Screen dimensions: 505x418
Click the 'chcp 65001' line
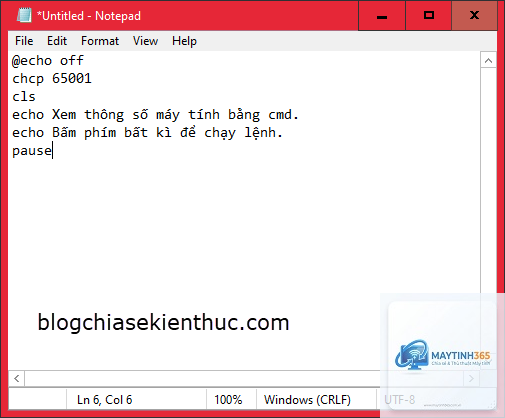pyautogui.click(x=52, y=79)
